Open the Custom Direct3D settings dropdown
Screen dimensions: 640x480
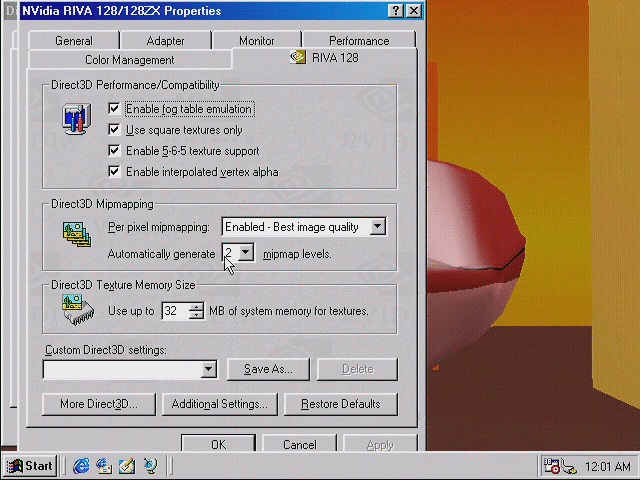(x=209, y=369)
